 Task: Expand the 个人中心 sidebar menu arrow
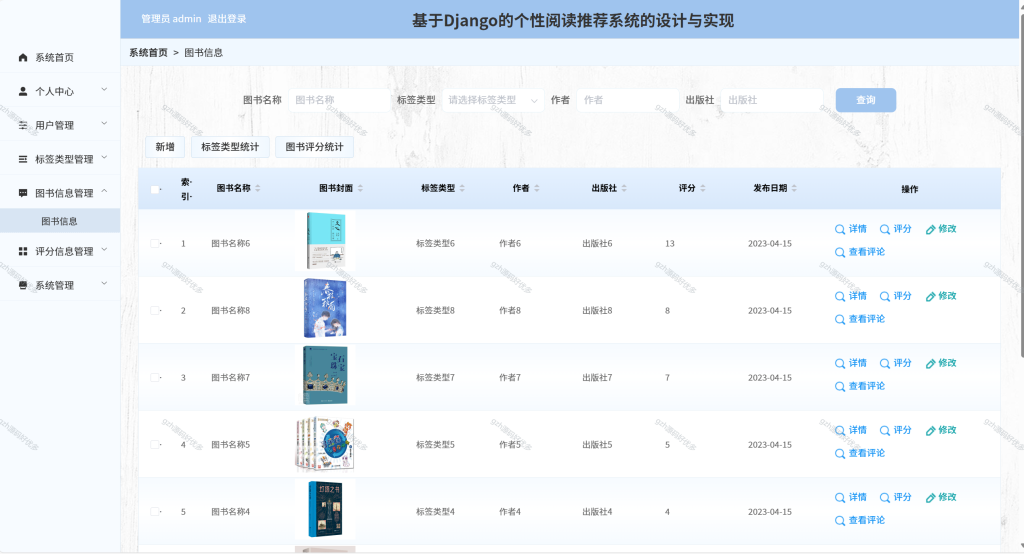pos(104,90)
